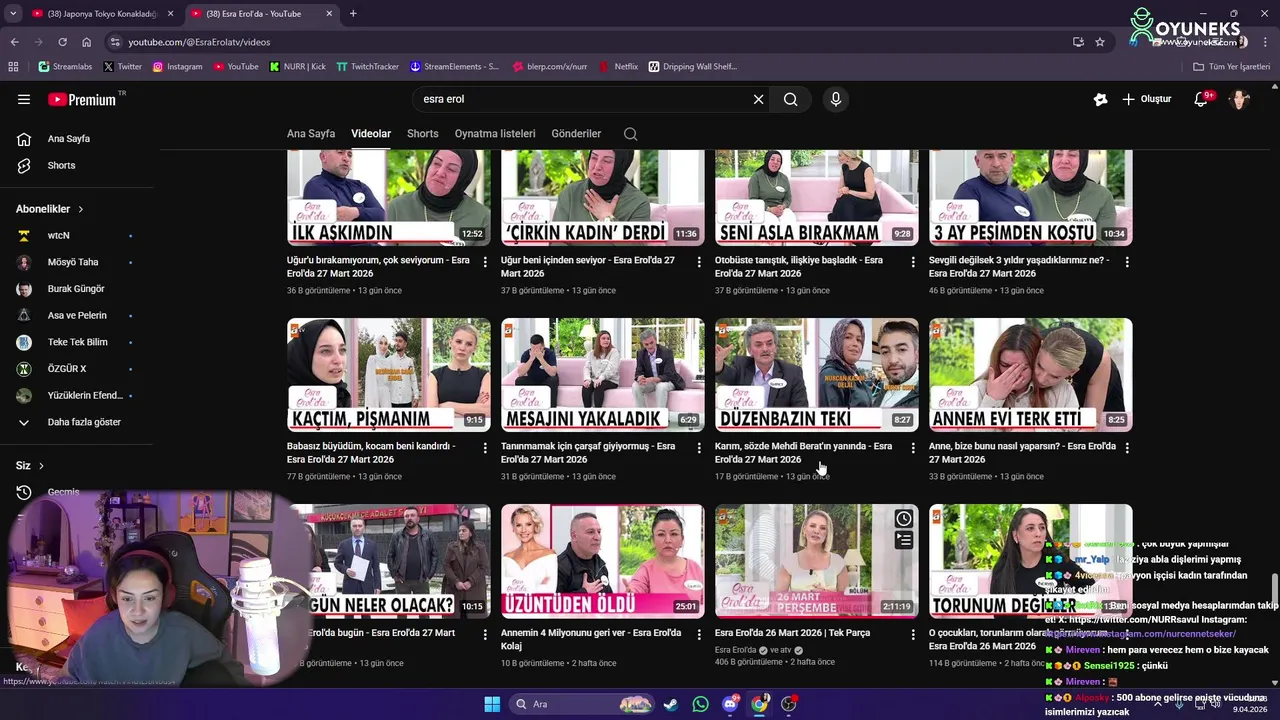This screenshot has width=1280, height=720.
Task: Switch to the channel Shorts tab
Action: pyautogui.click(x=423, y=134)
